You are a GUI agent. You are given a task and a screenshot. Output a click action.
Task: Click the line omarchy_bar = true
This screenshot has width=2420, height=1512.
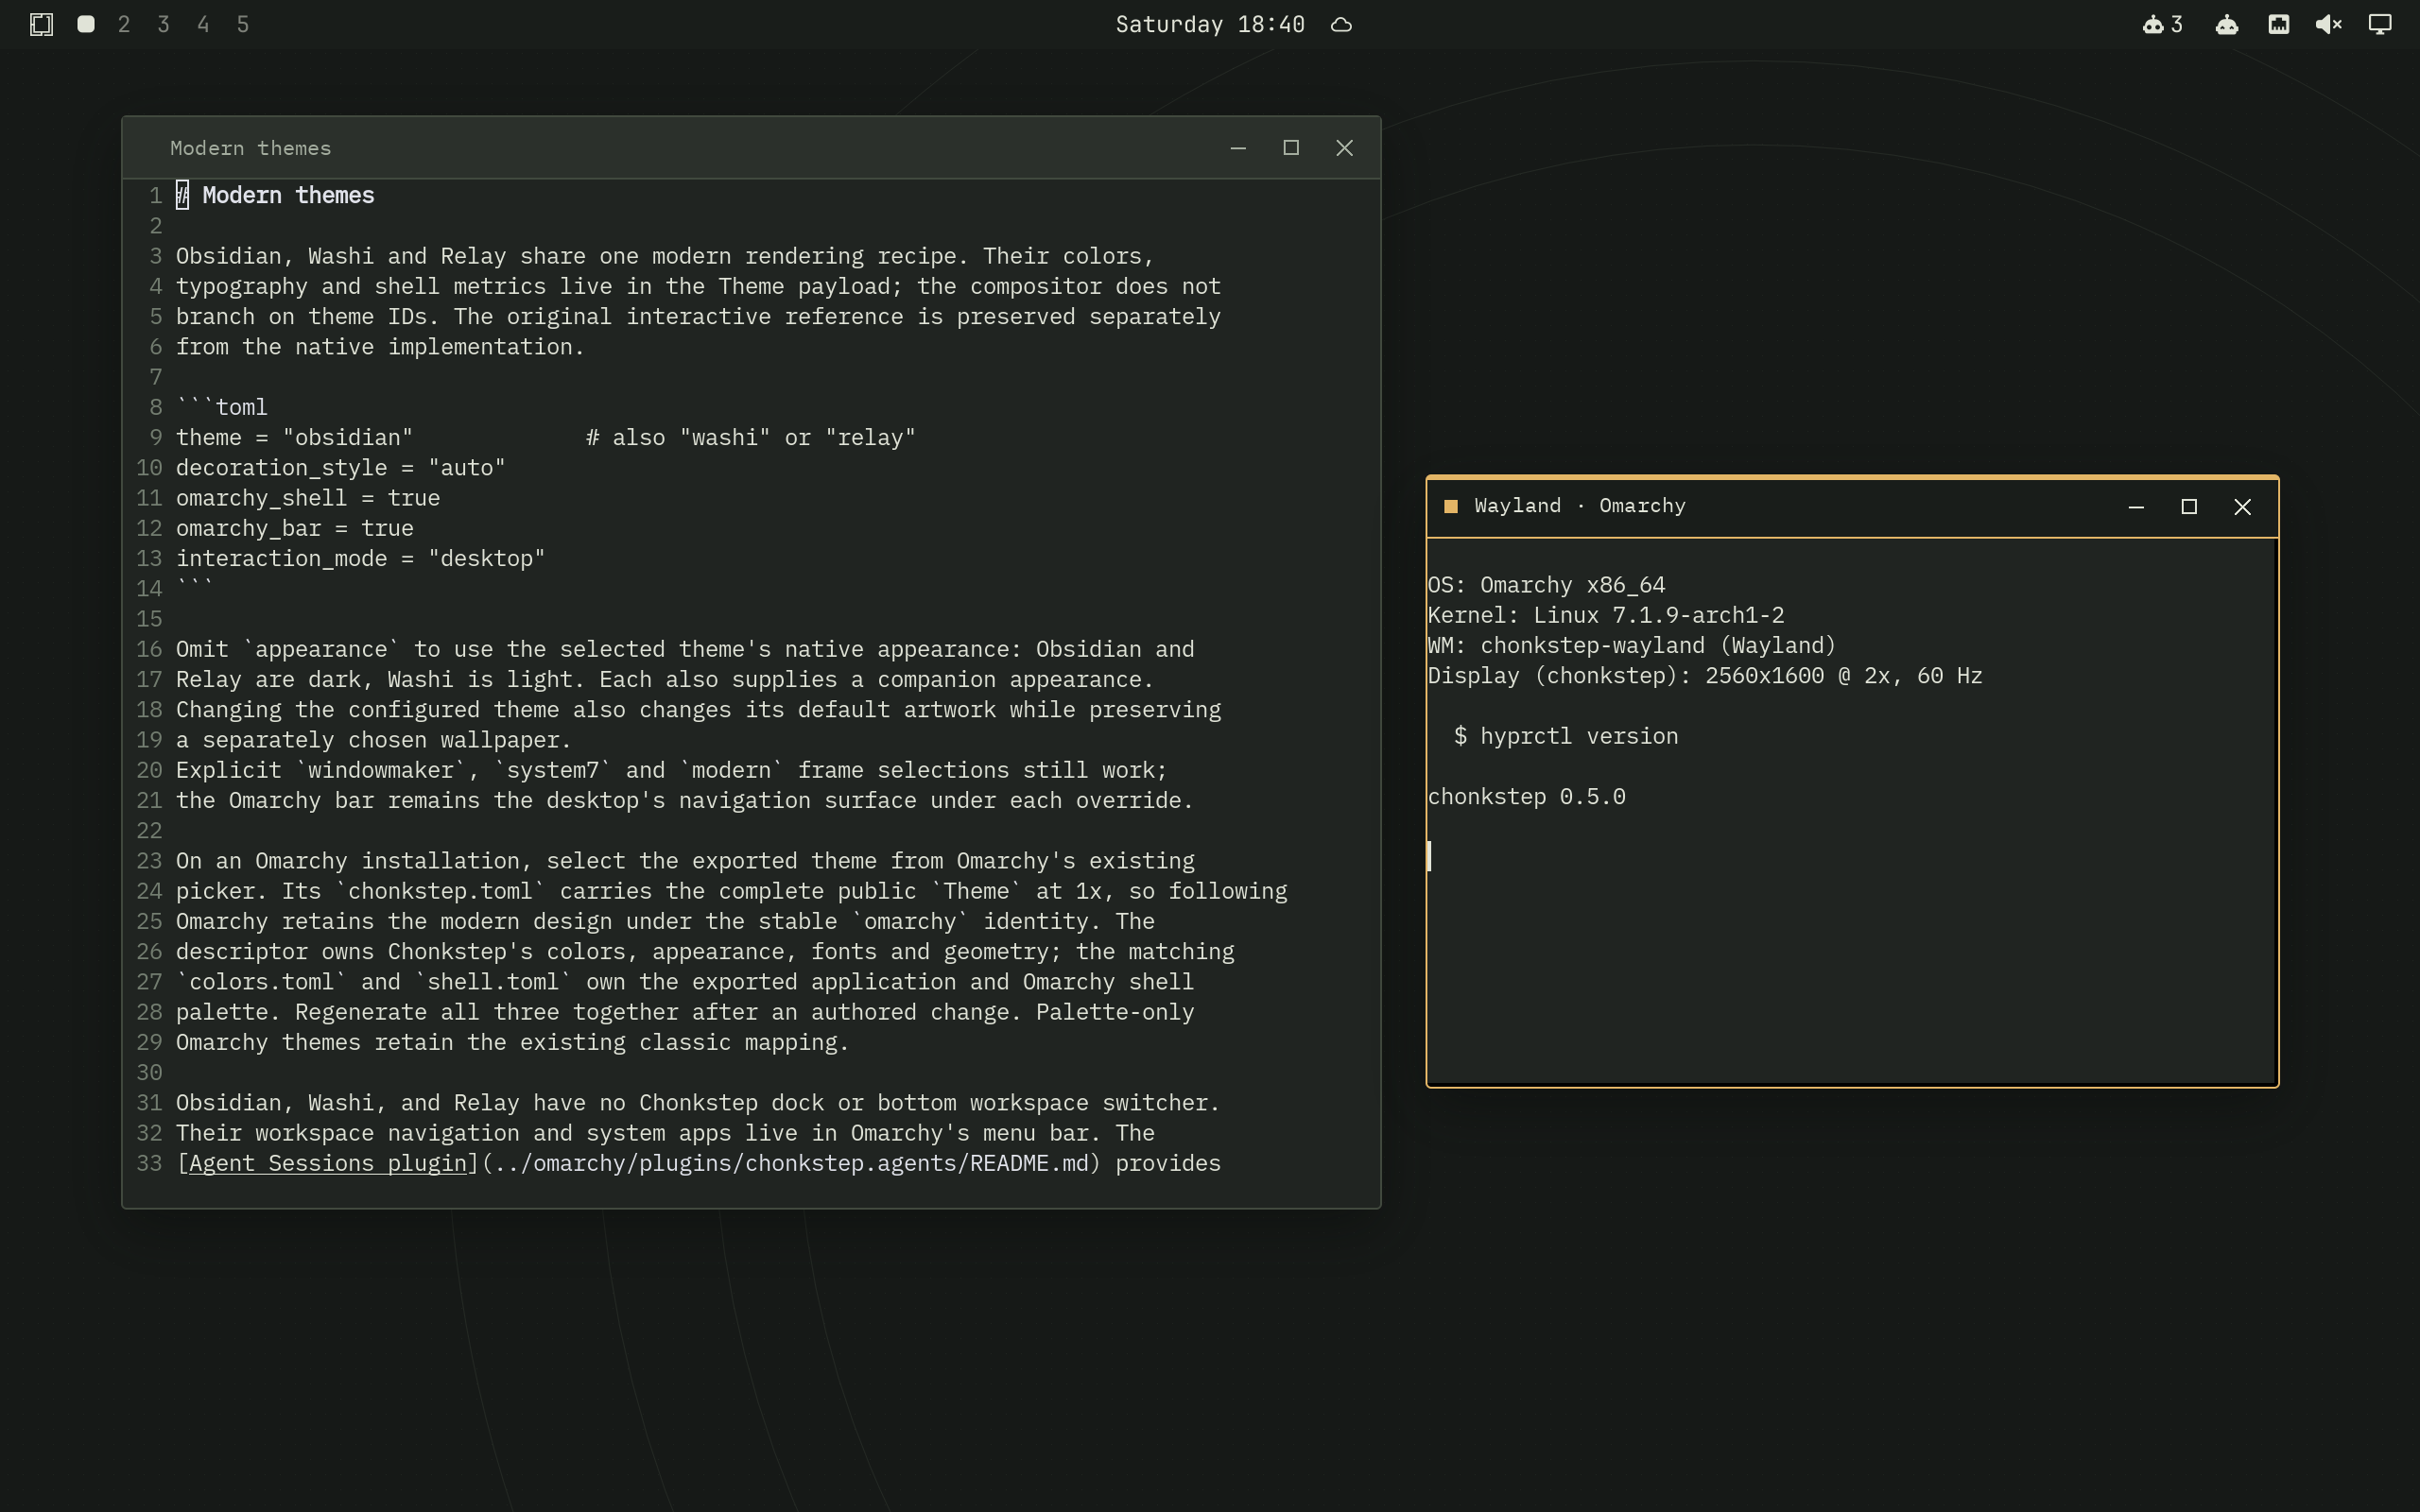295,528
